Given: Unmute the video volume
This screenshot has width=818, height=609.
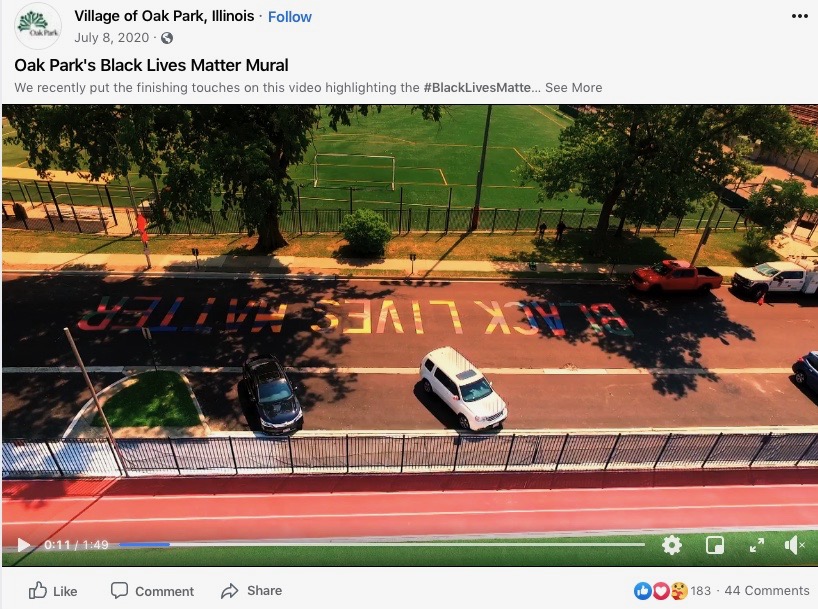Looking at the screenshot, I should [x=794, y=545].
